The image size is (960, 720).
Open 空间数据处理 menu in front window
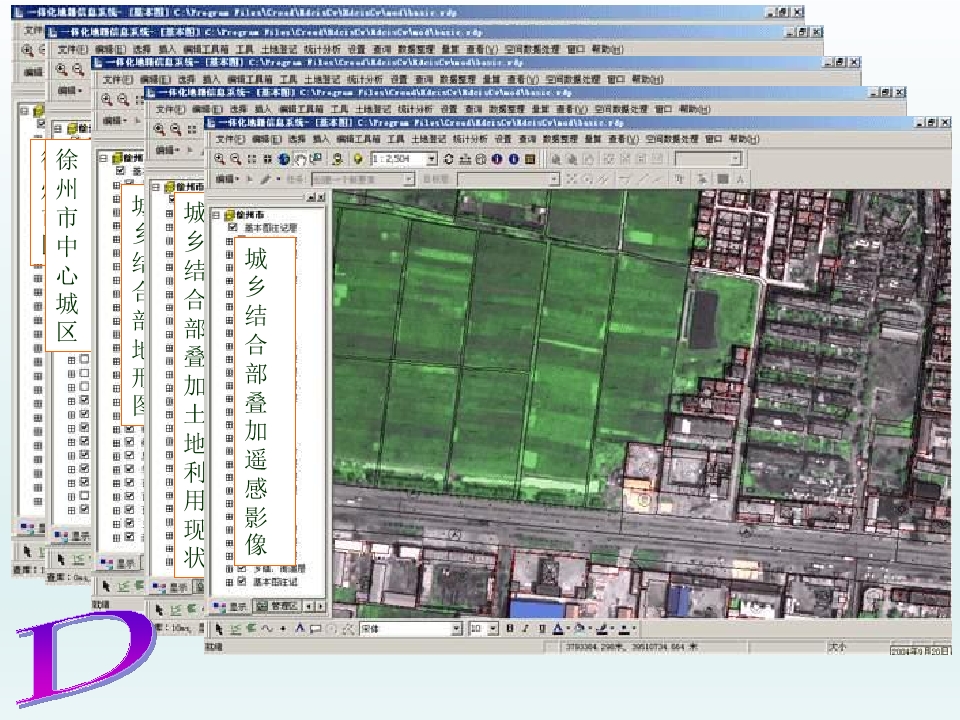click(x=672, y=140)
